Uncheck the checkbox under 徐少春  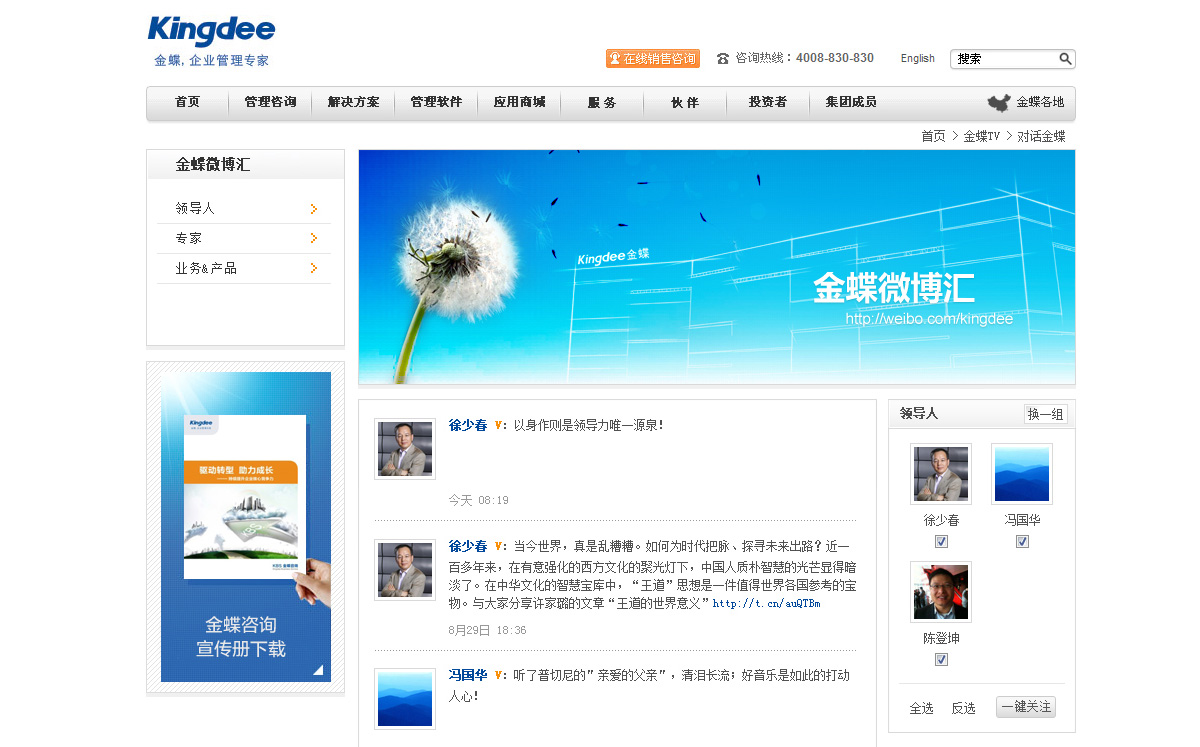(941, 541)
